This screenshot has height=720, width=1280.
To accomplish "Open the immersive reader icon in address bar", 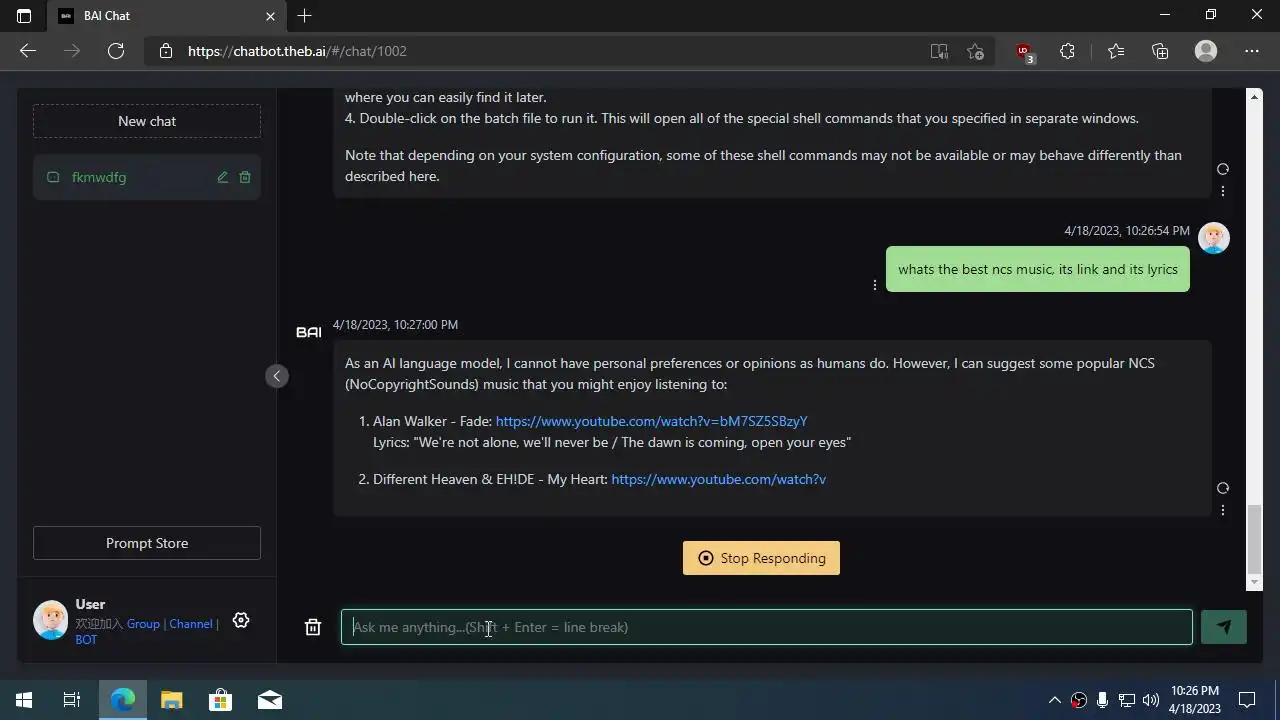I will (939, 51).
